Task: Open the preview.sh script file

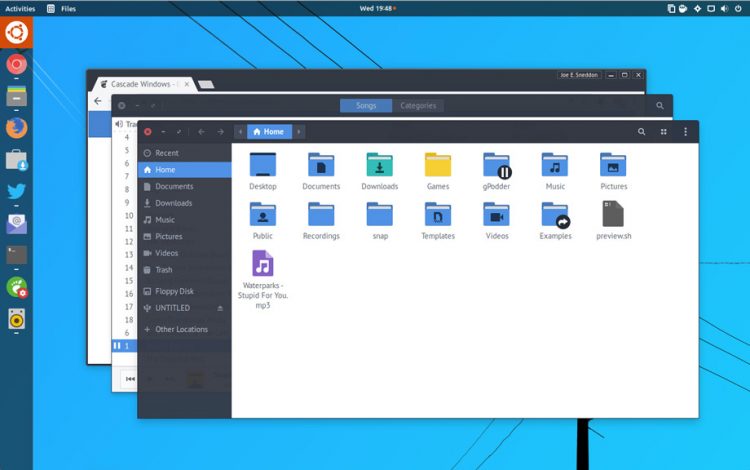Action: click(613, 220)
